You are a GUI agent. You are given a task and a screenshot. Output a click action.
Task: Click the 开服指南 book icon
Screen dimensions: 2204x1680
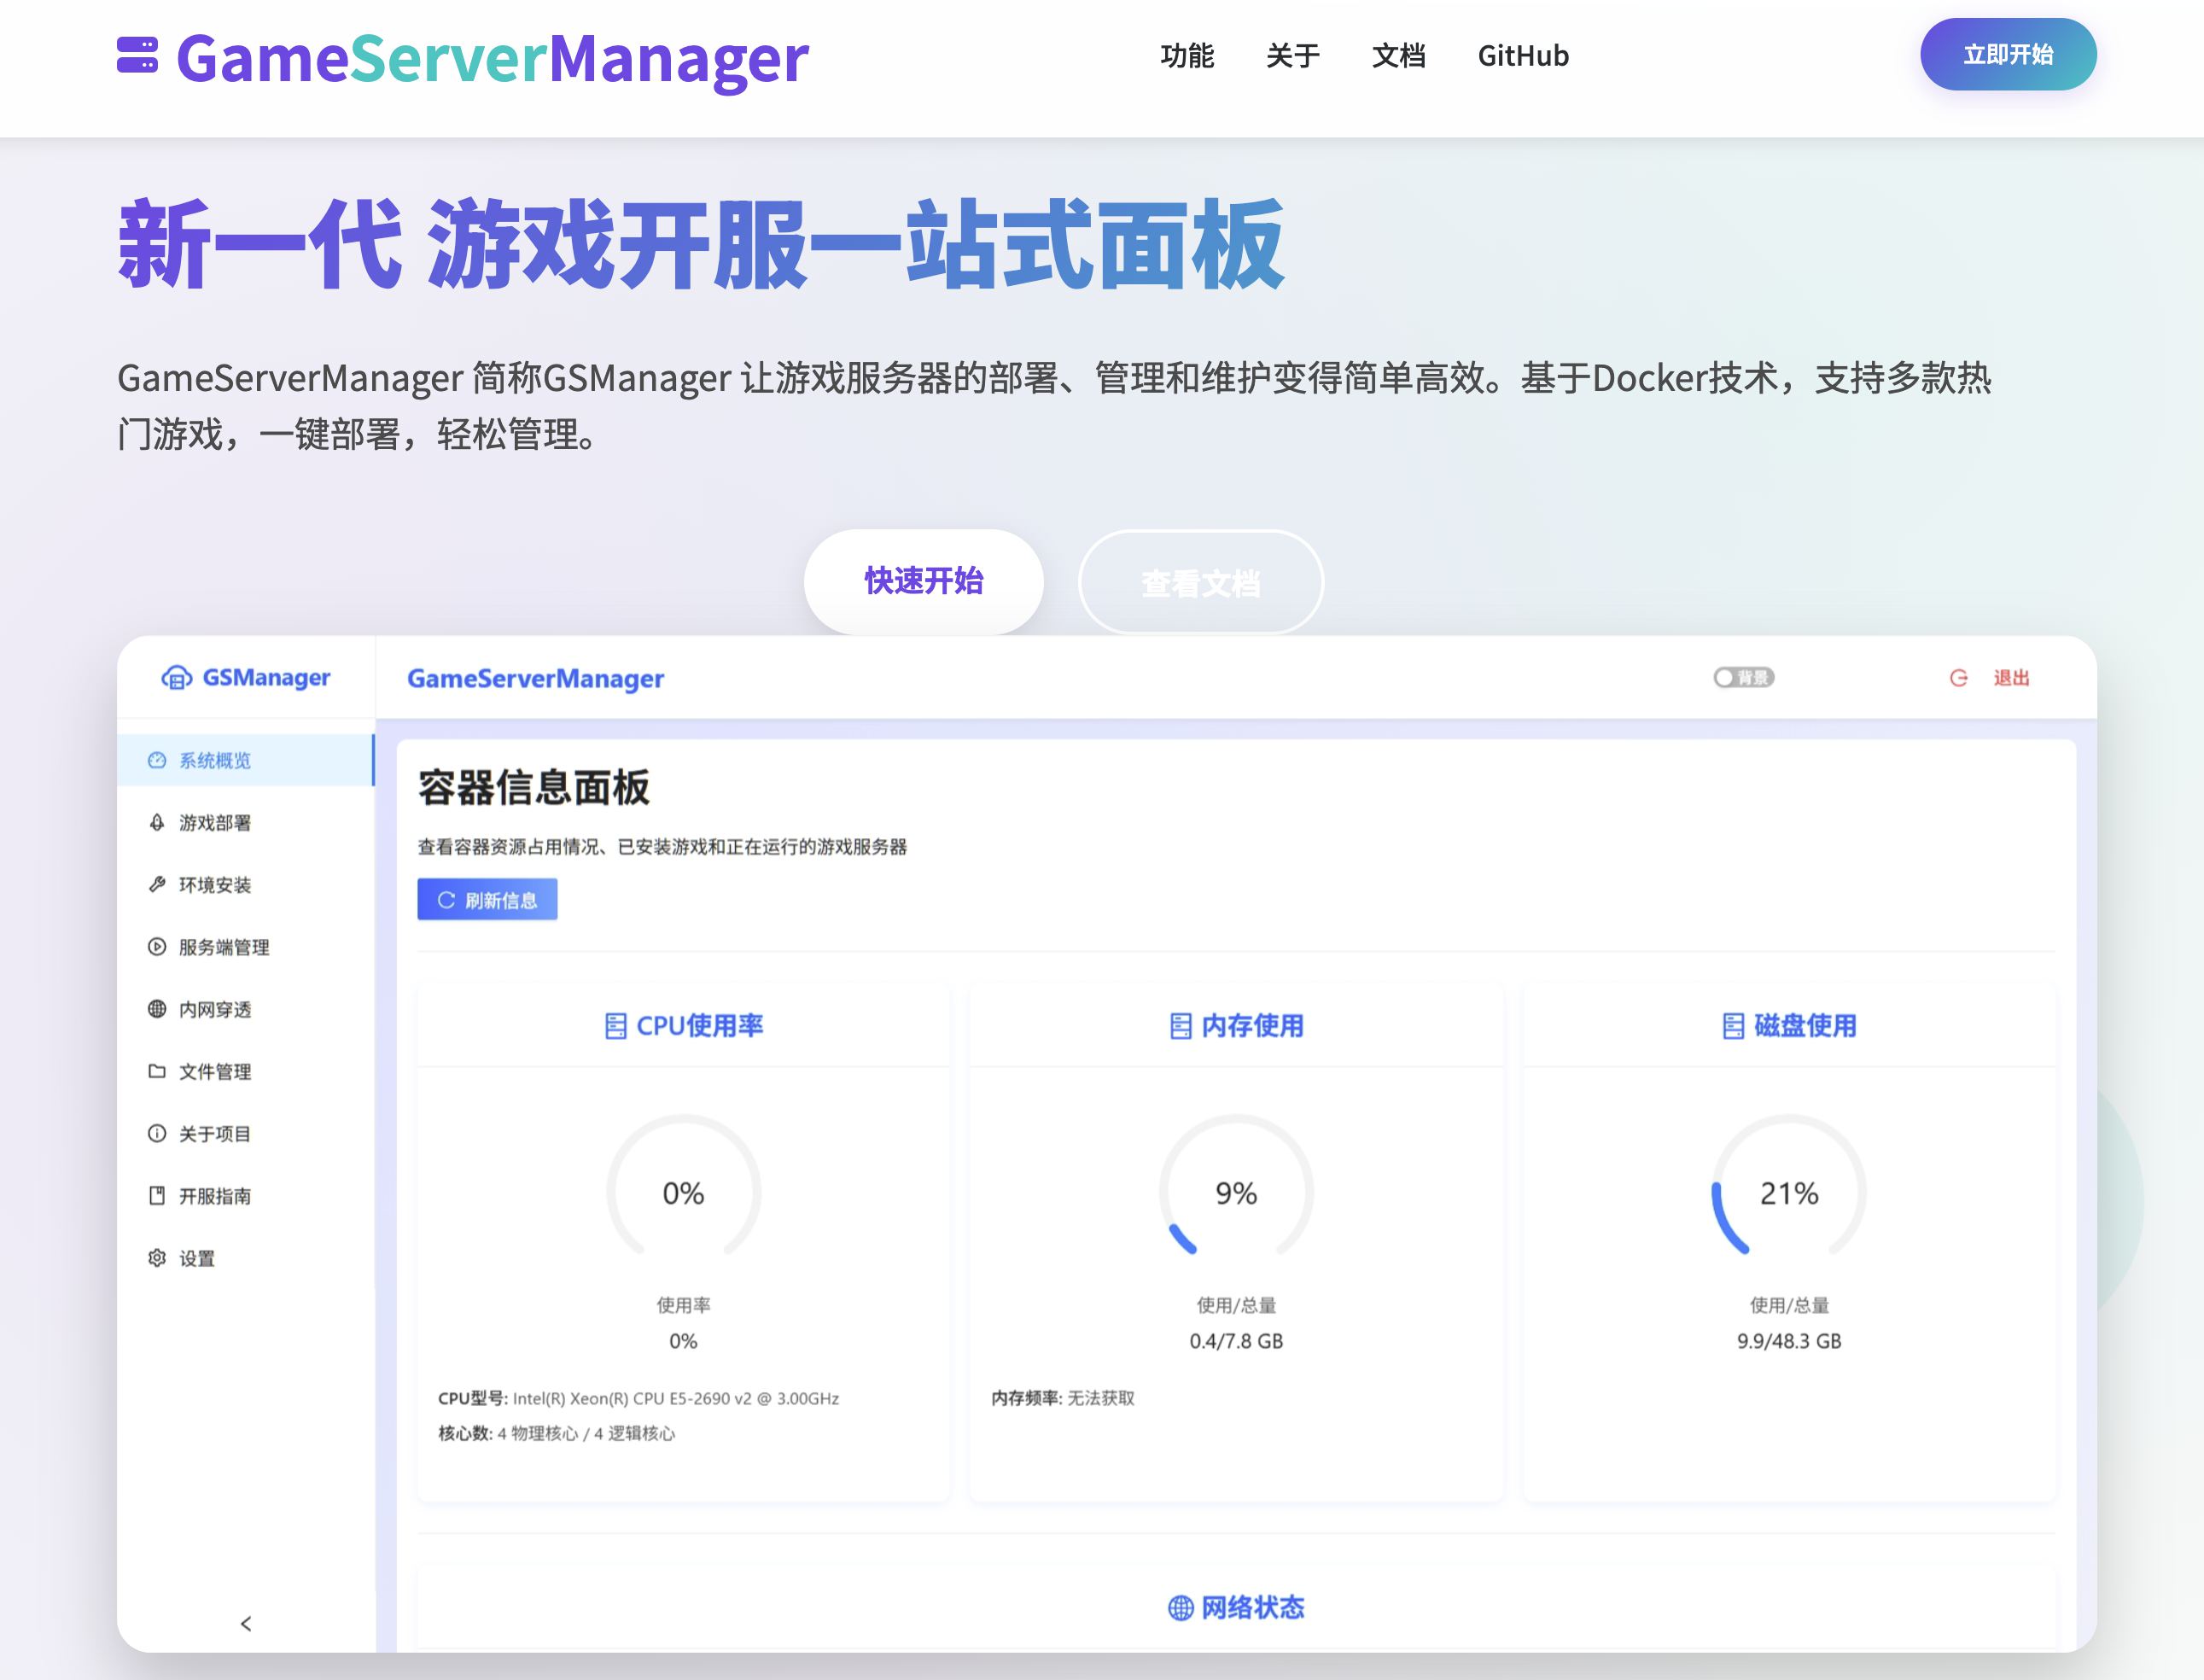pos(157,1195)
